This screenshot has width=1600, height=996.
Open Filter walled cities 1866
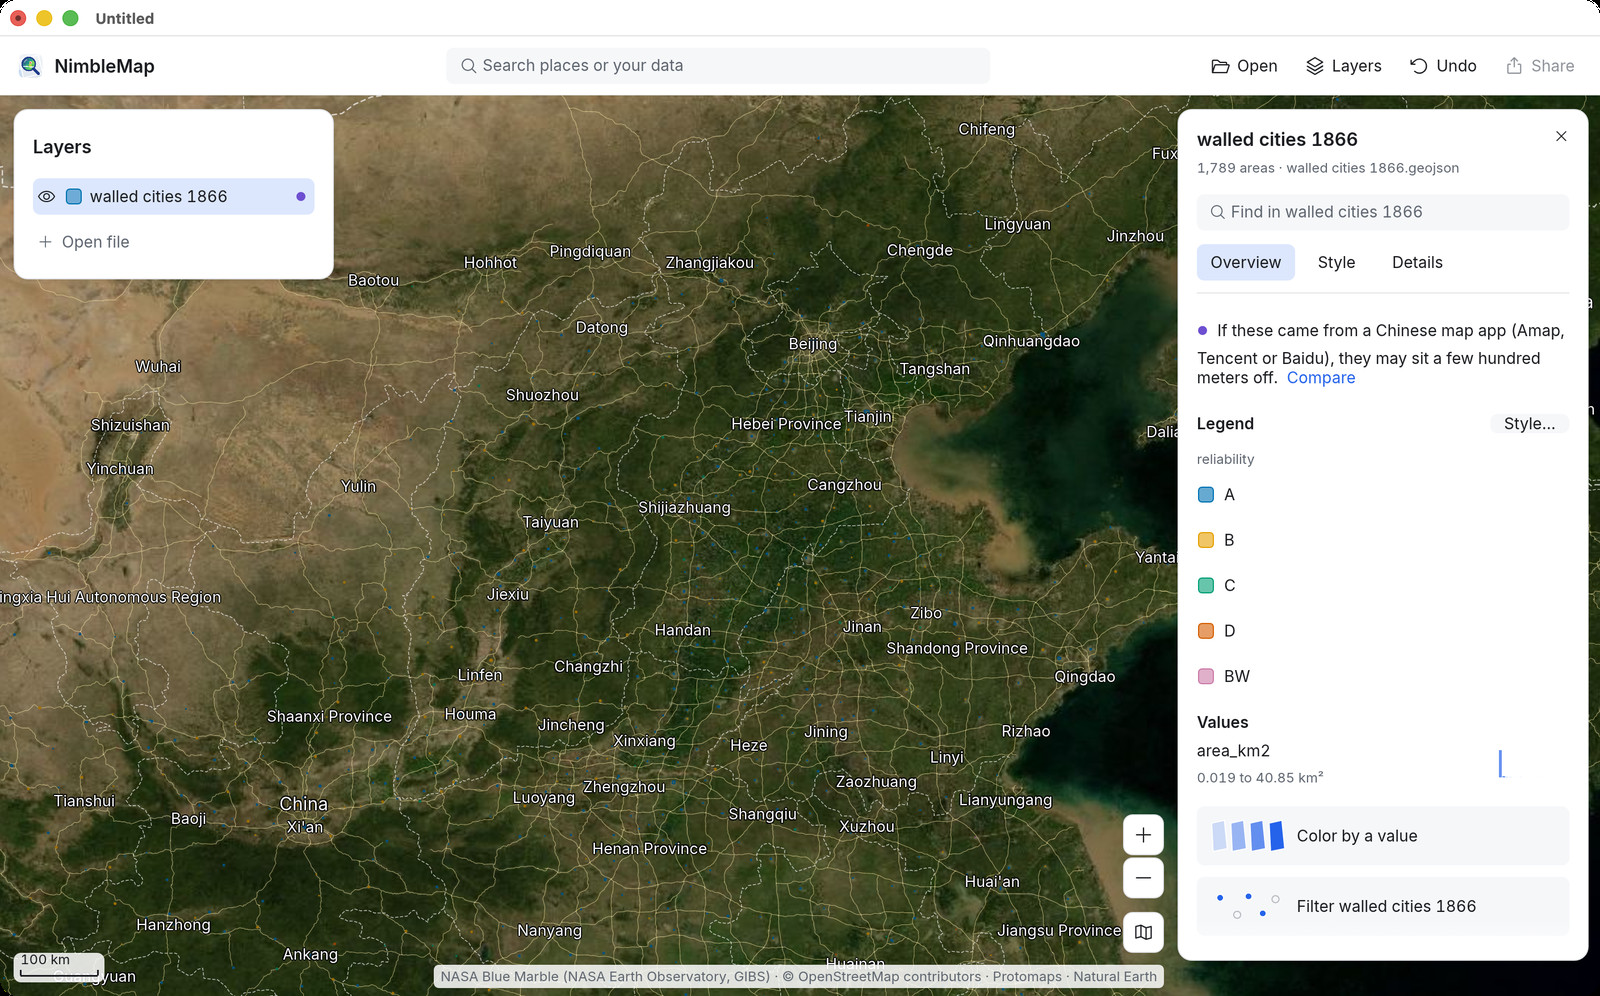pyautogui.click(x=1383, y=906)
